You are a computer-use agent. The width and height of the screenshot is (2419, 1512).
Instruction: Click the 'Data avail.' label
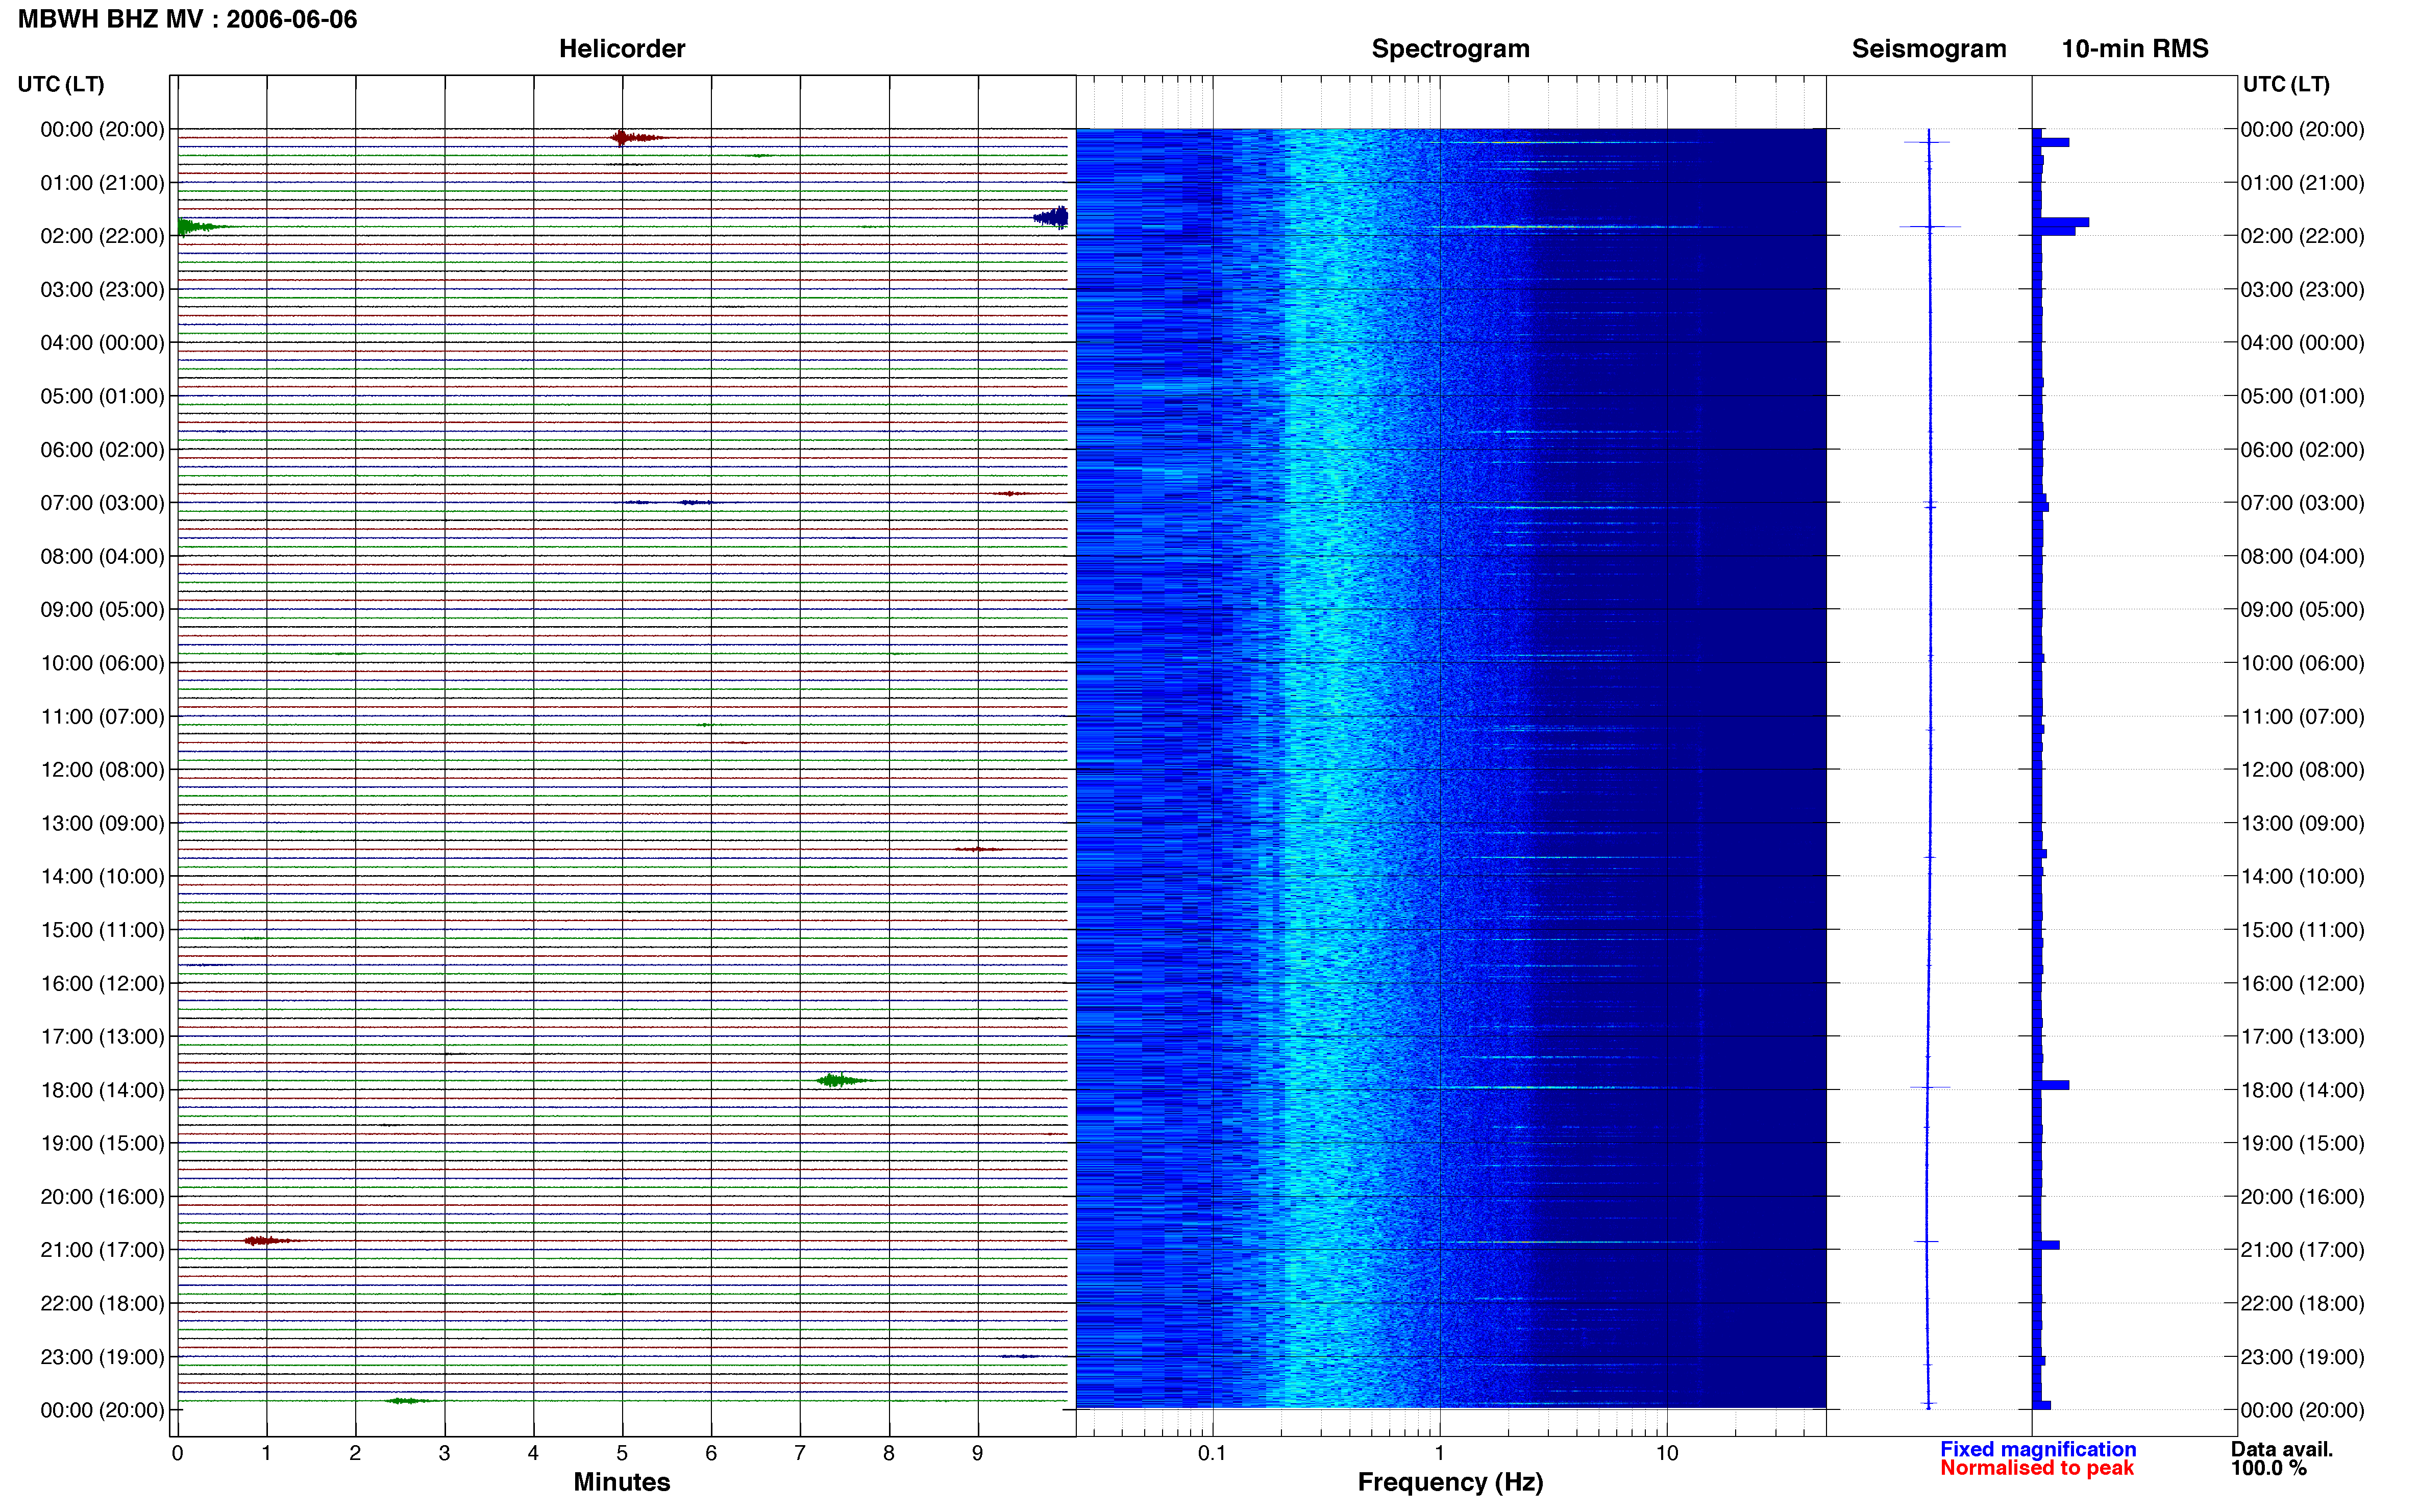[2281, 1449]
